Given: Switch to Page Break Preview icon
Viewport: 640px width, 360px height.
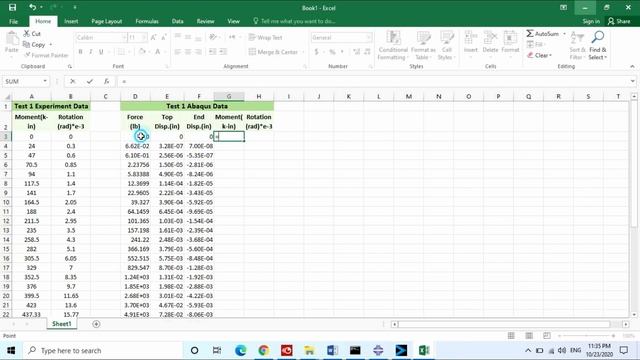Looking at the screenshot, I should [547, 336].
